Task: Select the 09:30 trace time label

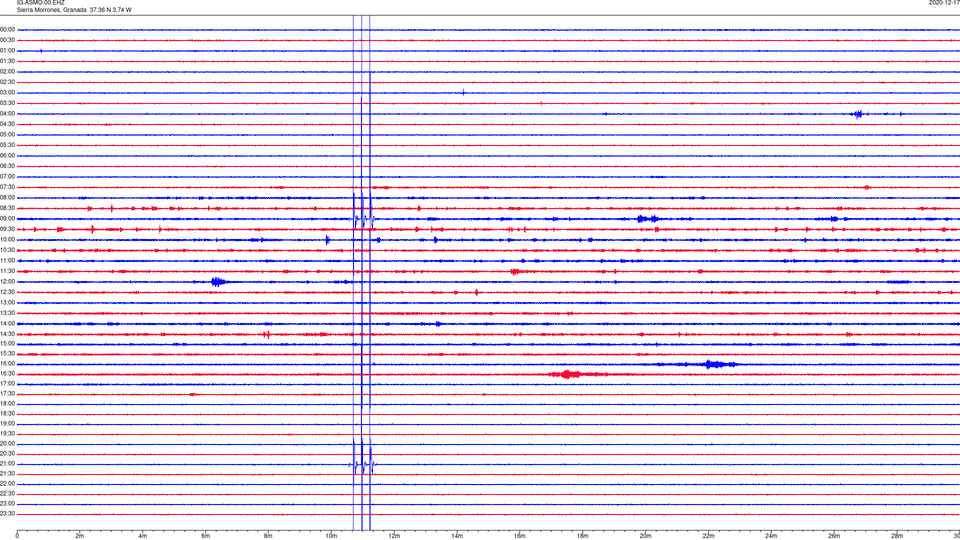Action: click(7, 229)
